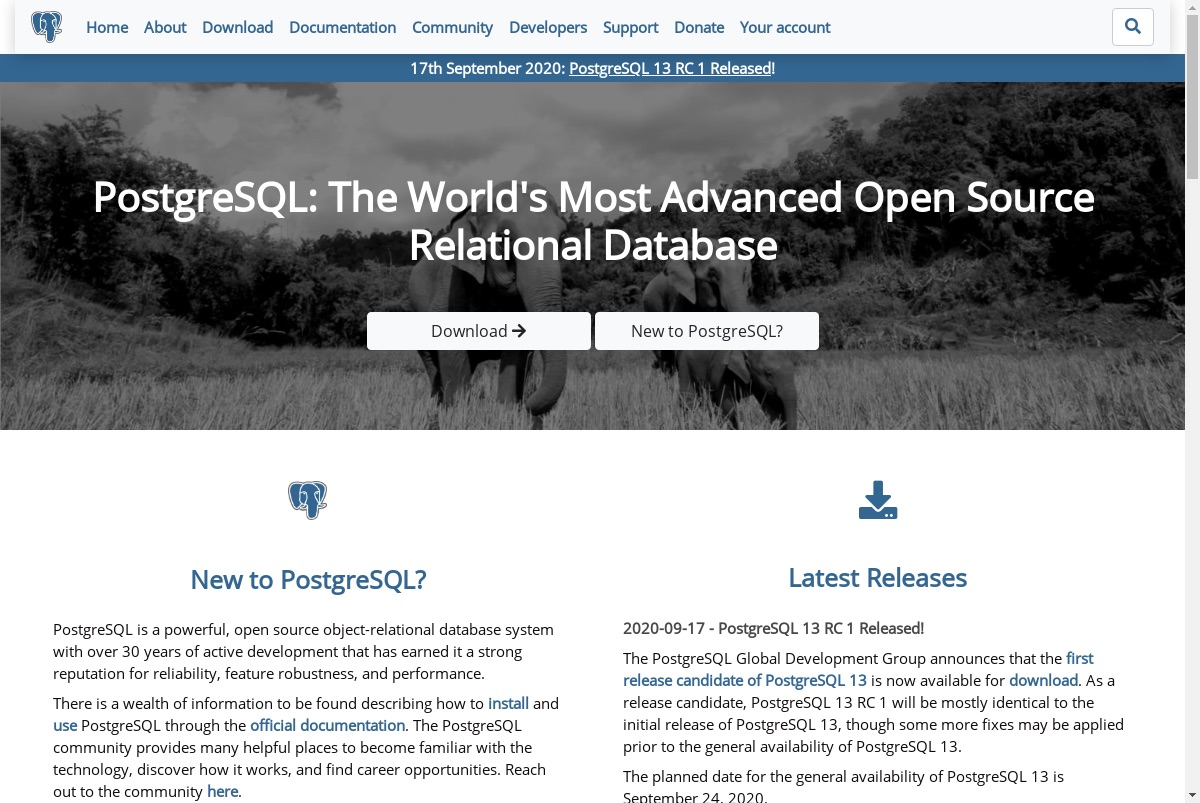The image size is (1200, 803).
Task: Click the hero Download arrow button
Action: (x=479, y=331)
